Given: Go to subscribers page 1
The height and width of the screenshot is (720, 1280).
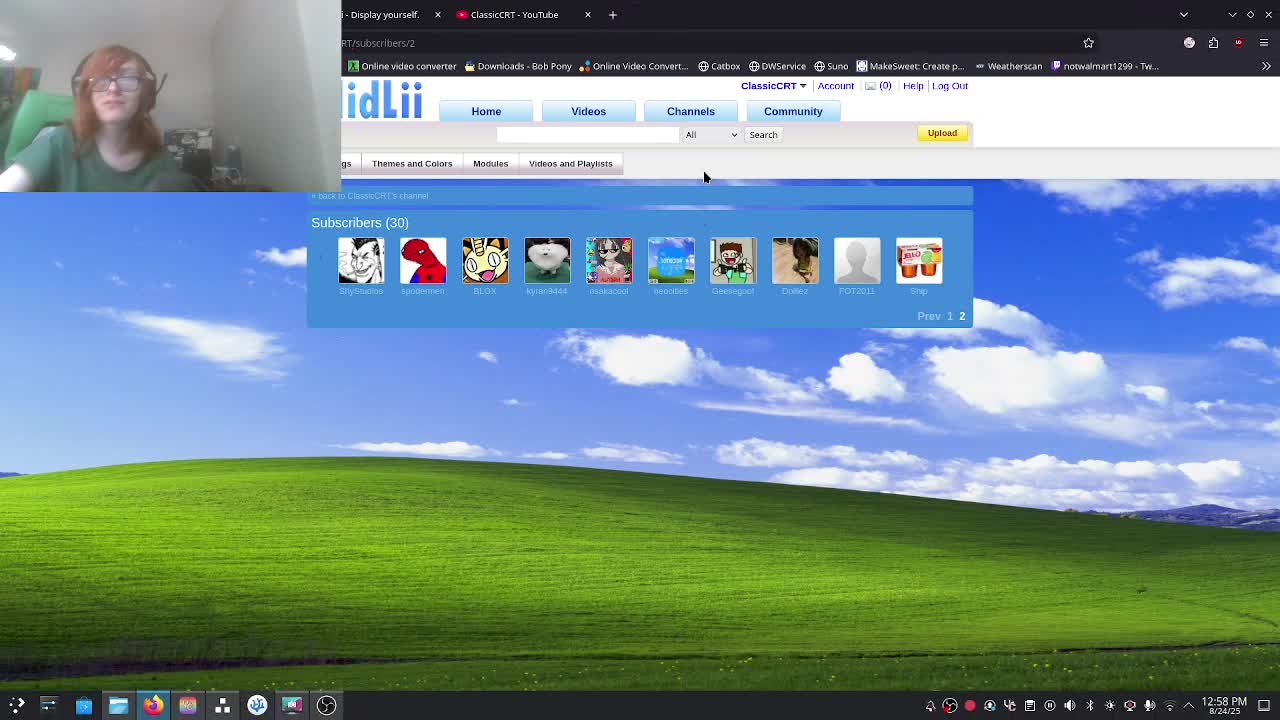Looking at the screenshot, I should (950, 316).
